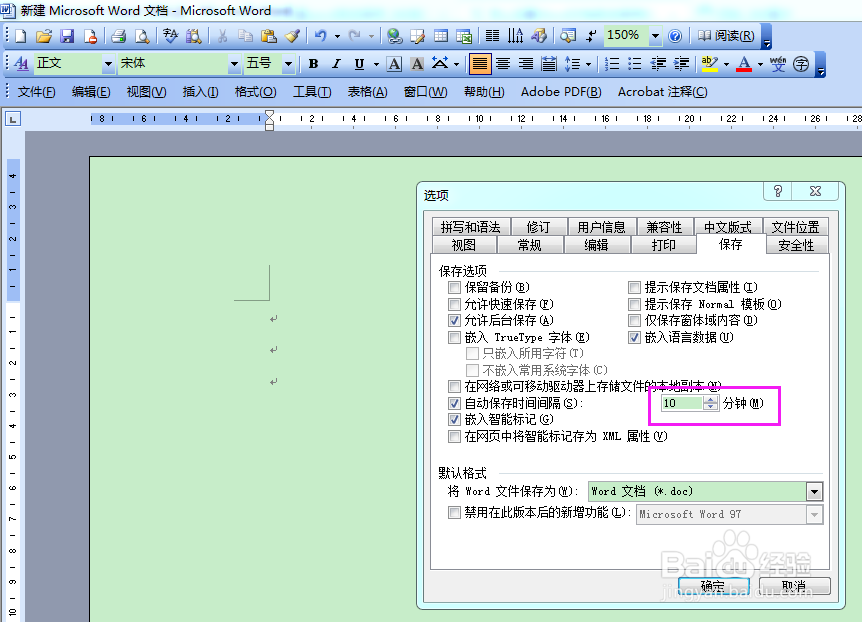The image size is (862, 622).
Task: Undo the last action
Action: click(x=321, y=36)
